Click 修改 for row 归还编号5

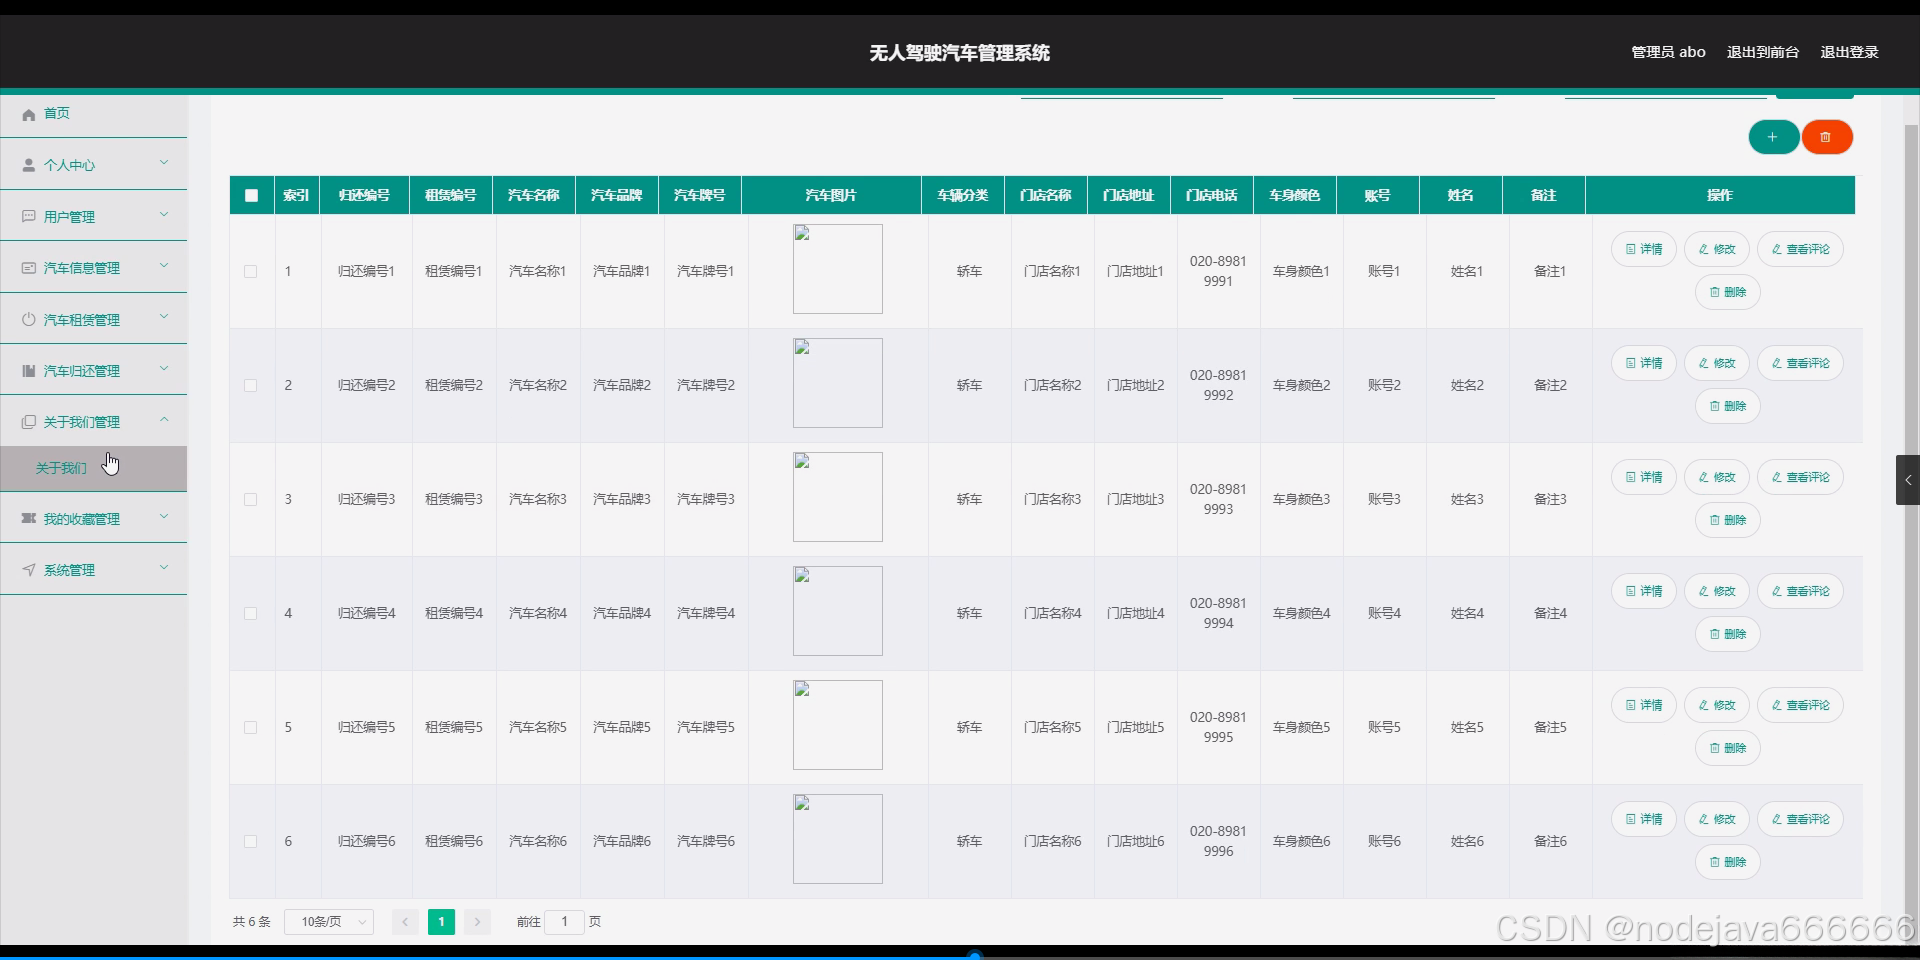(x=1717, y=705)
